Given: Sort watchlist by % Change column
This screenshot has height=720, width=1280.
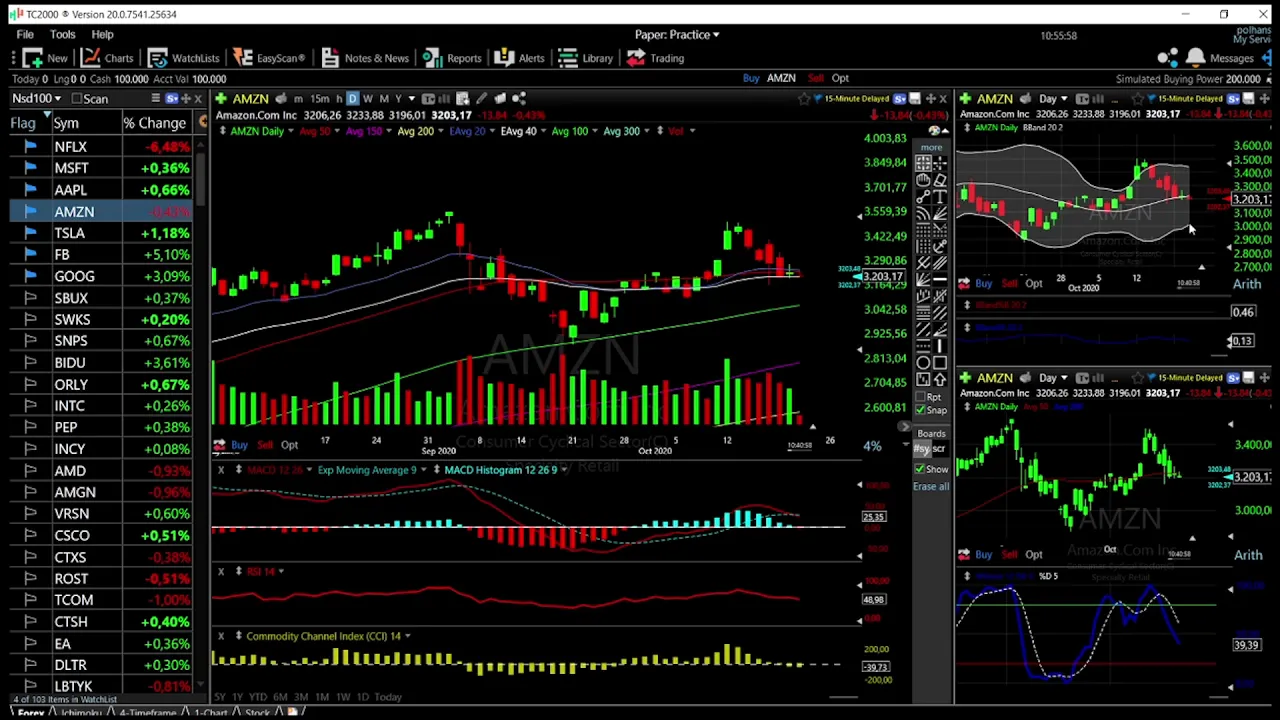Looking at the screenshot, I should [155, 123].
